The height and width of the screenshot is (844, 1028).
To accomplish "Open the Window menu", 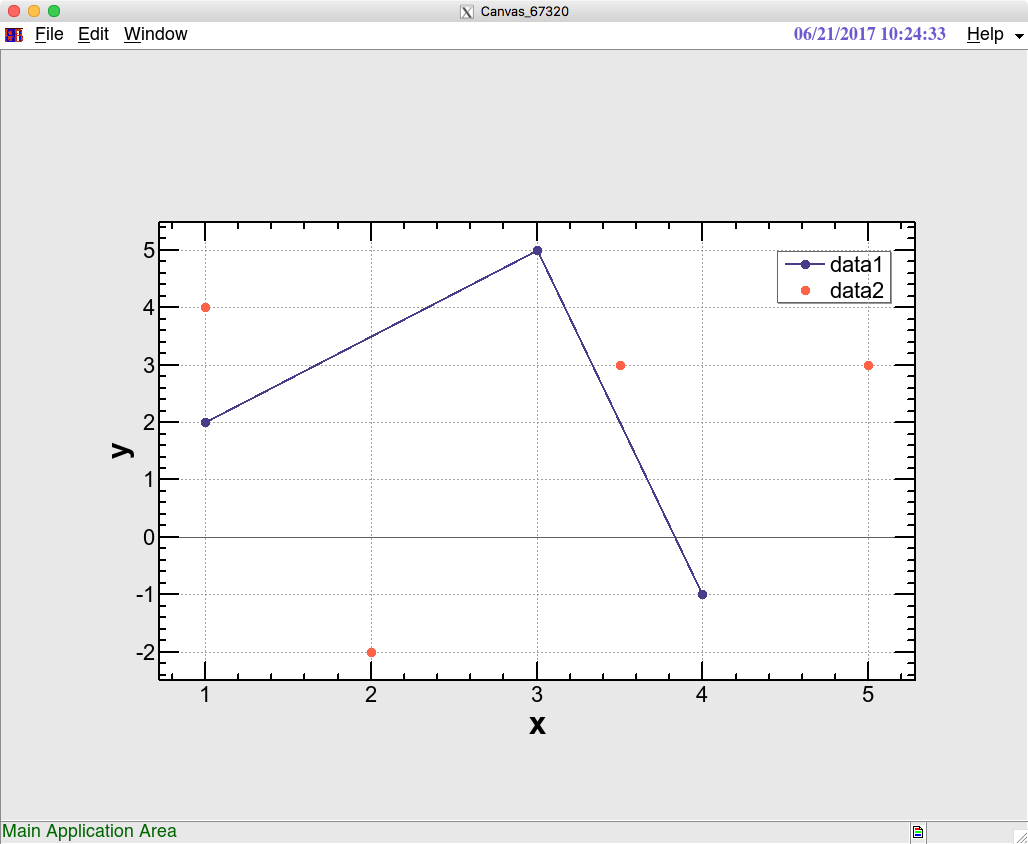I will (x=155, y=34).
